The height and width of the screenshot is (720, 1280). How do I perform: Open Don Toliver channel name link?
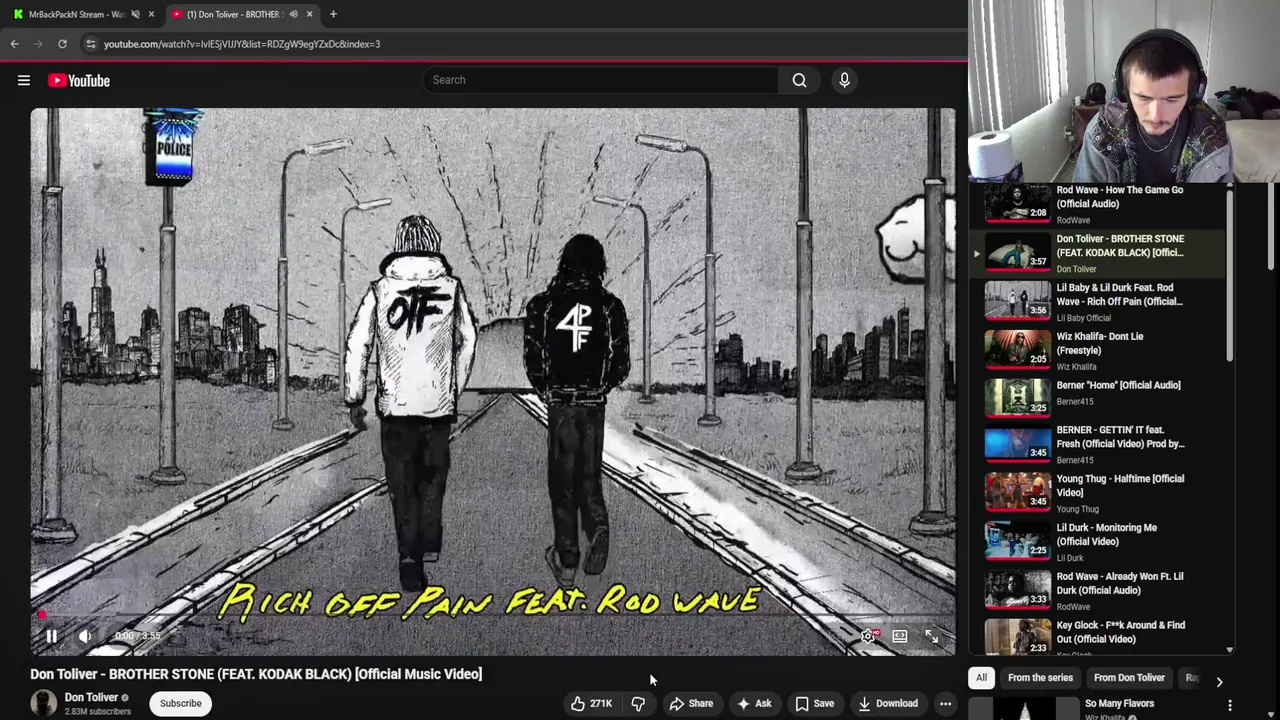[x=91, y=697]
